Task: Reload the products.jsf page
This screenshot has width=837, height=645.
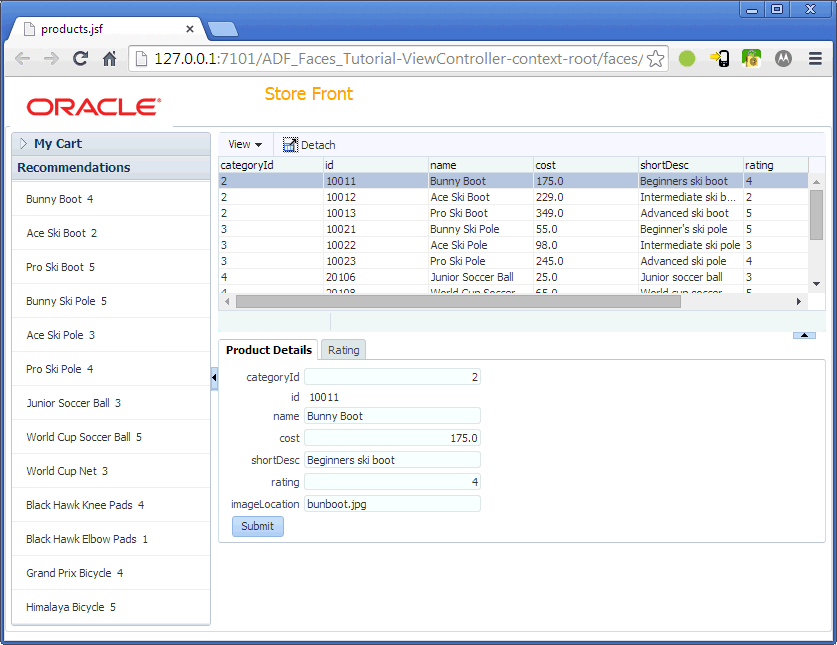Action: [81, 58]
